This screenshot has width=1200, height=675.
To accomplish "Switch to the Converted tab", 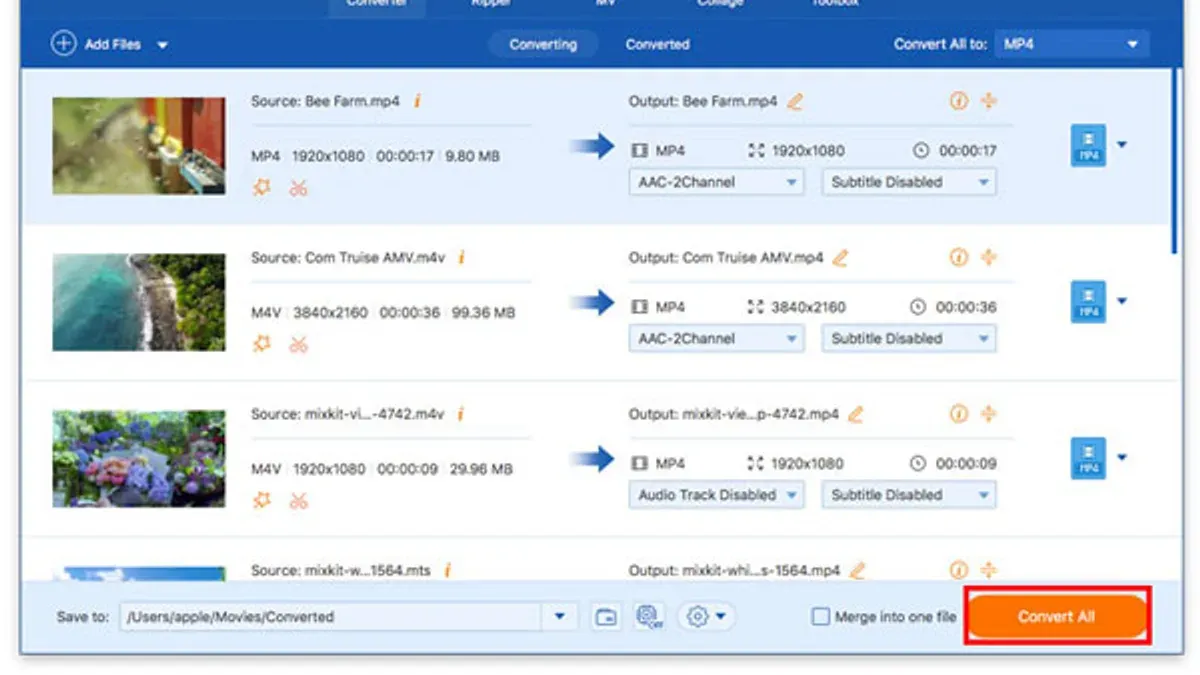I will (x=657, y=44).
